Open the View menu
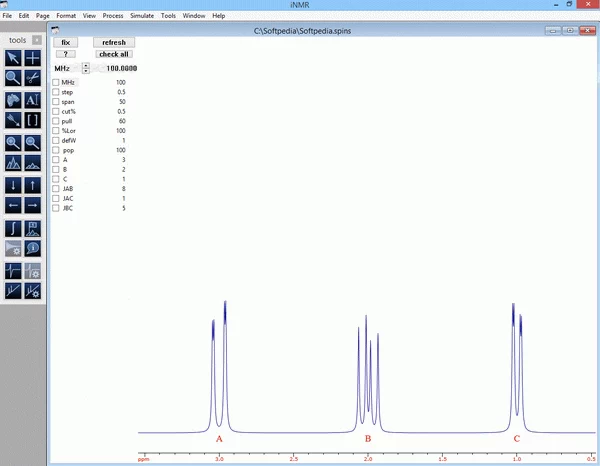The width and height of the screenshot is (600, 466). (89, 16)
